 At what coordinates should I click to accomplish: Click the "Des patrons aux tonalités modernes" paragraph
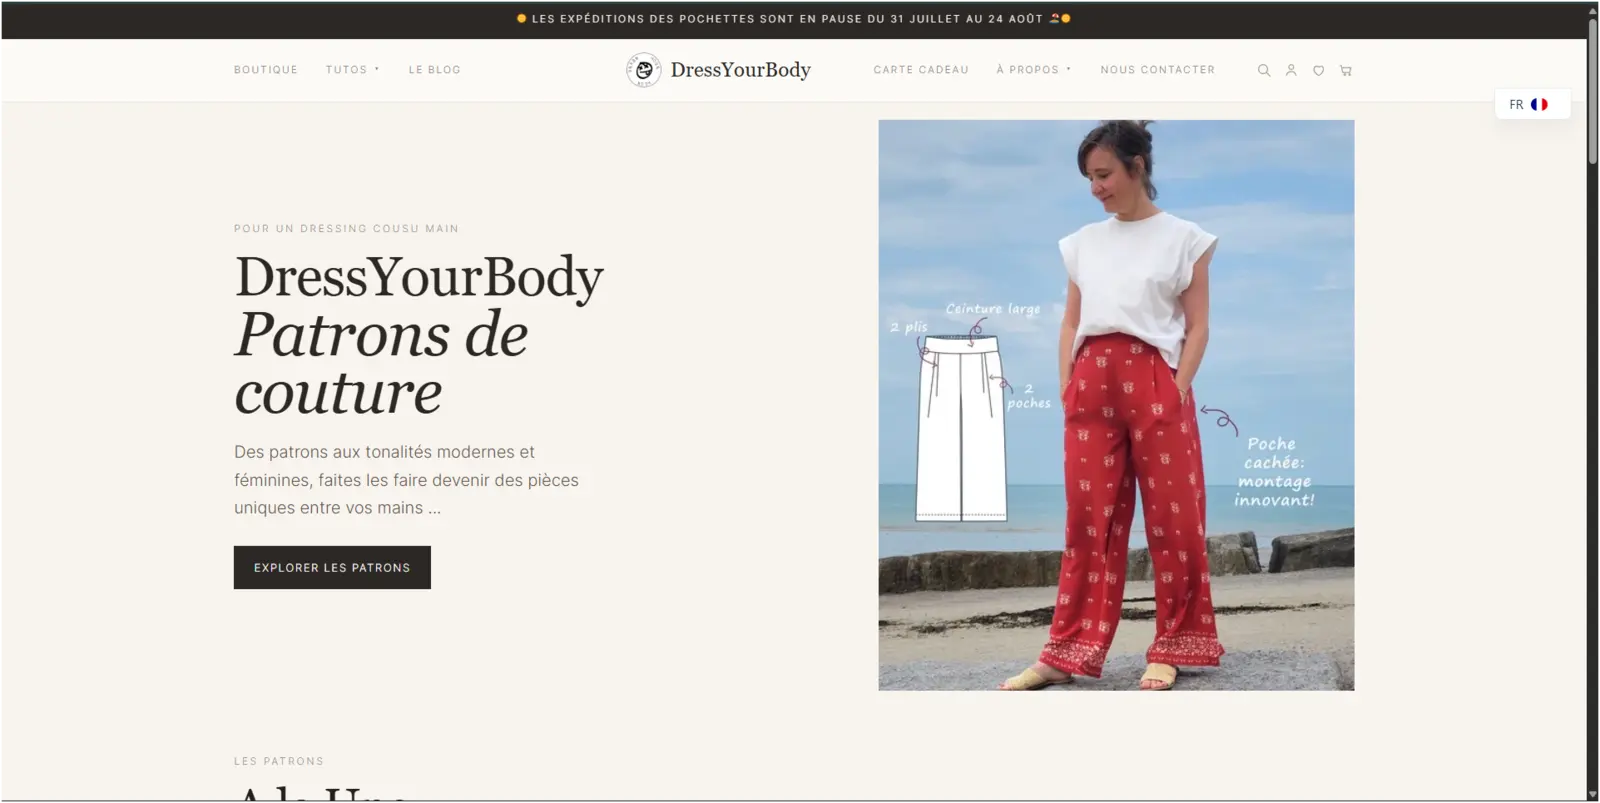[407, 480]
